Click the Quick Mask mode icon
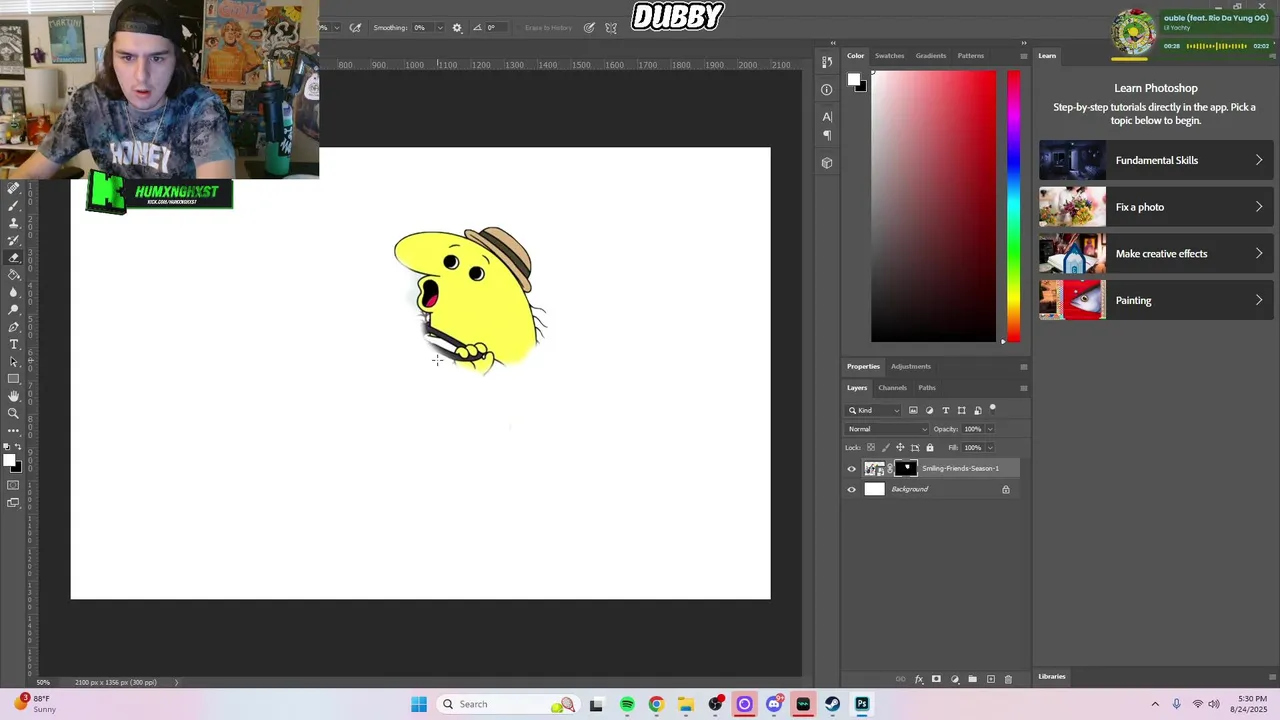 14,485
